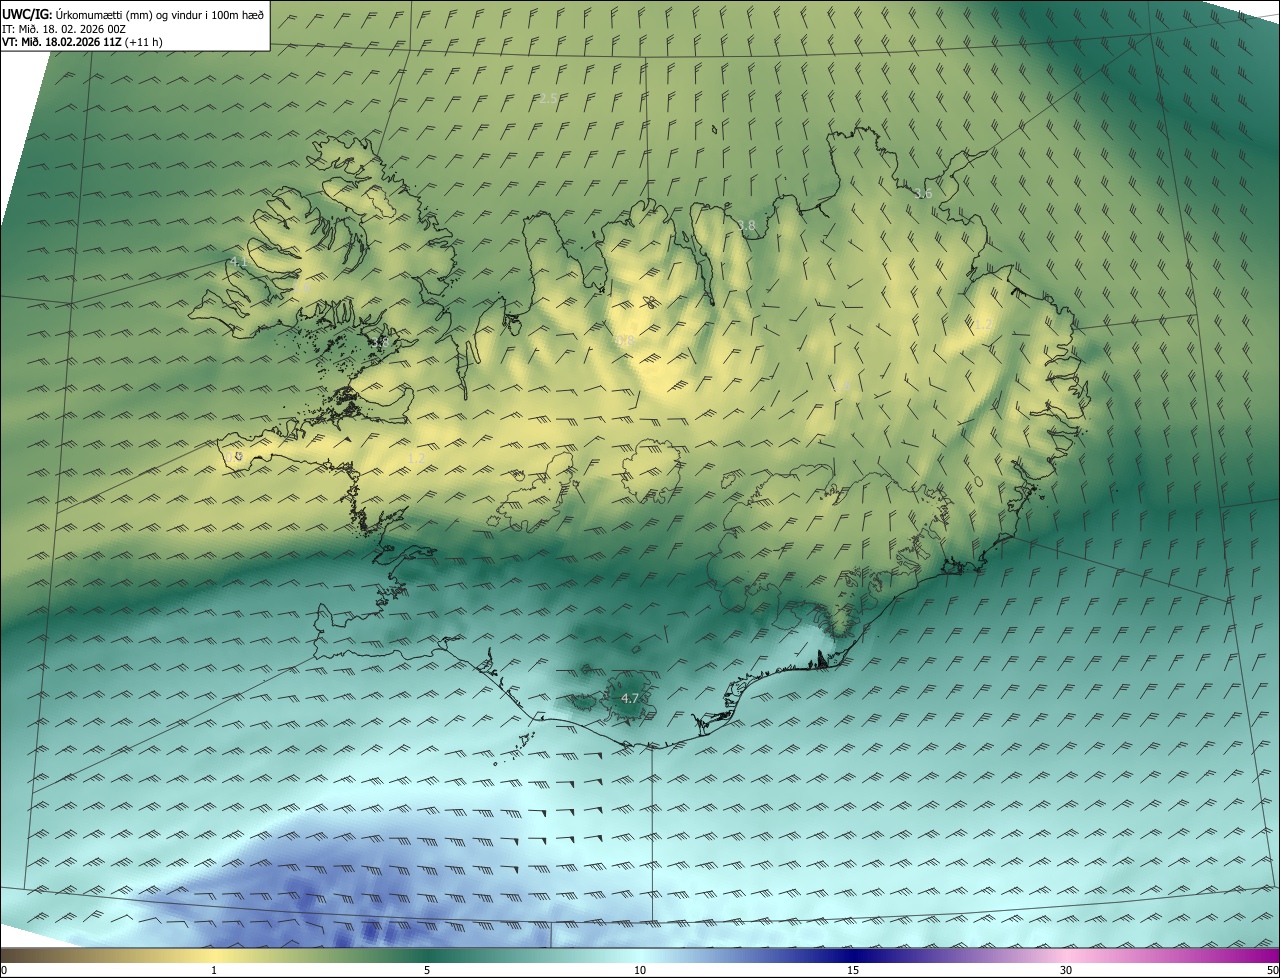Click the 4.1 value label off the Westfjords

click(x=238, y=262)
